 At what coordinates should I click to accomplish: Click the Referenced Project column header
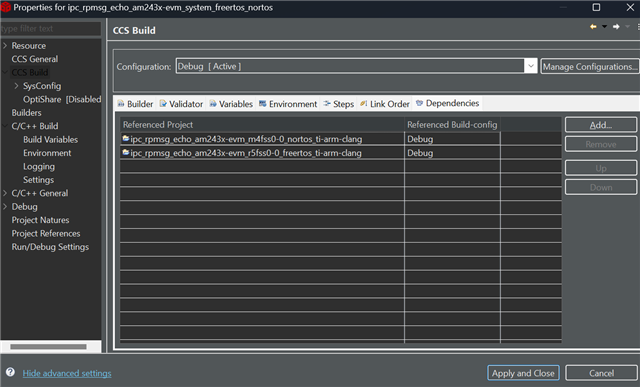point(262,125)
